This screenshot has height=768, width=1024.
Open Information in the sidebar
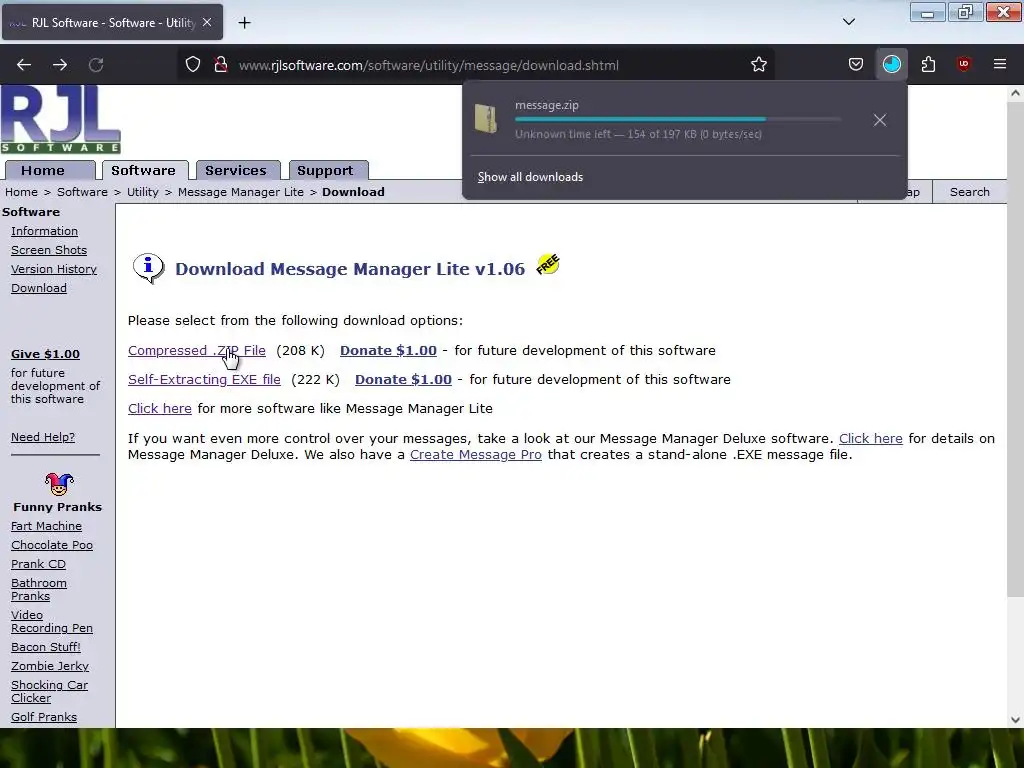[44, 231]
